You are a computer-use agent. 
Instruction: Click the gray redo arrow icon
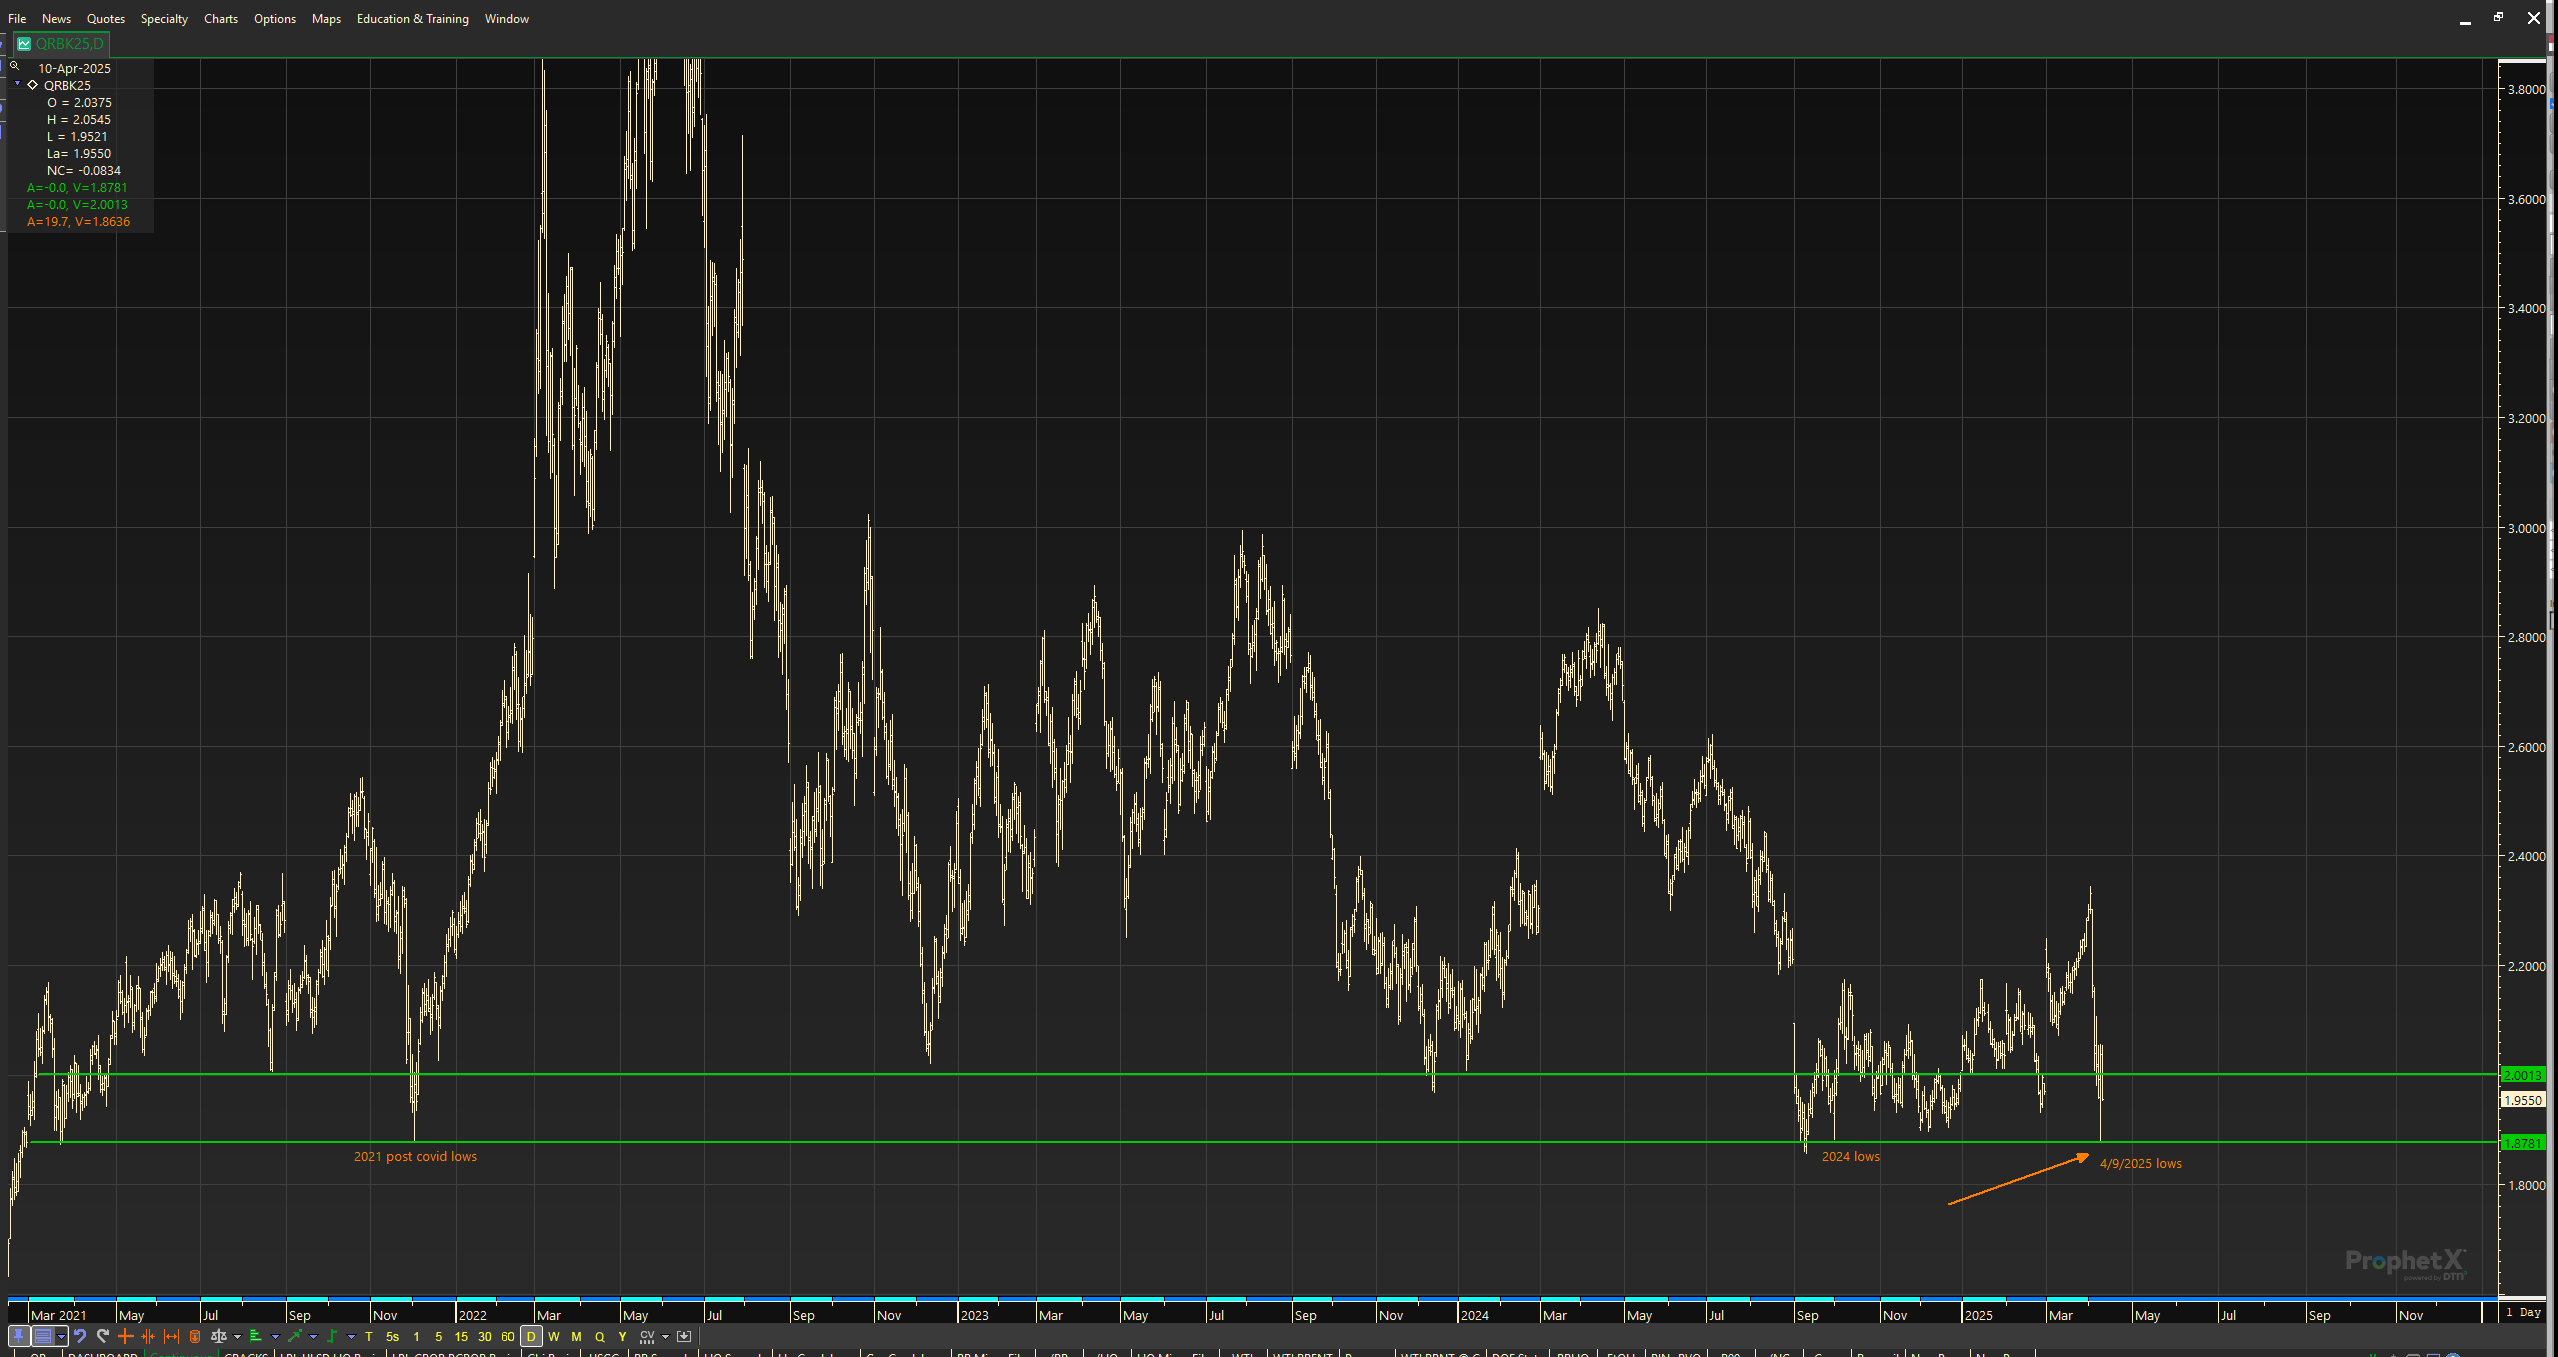point(103,1336)
